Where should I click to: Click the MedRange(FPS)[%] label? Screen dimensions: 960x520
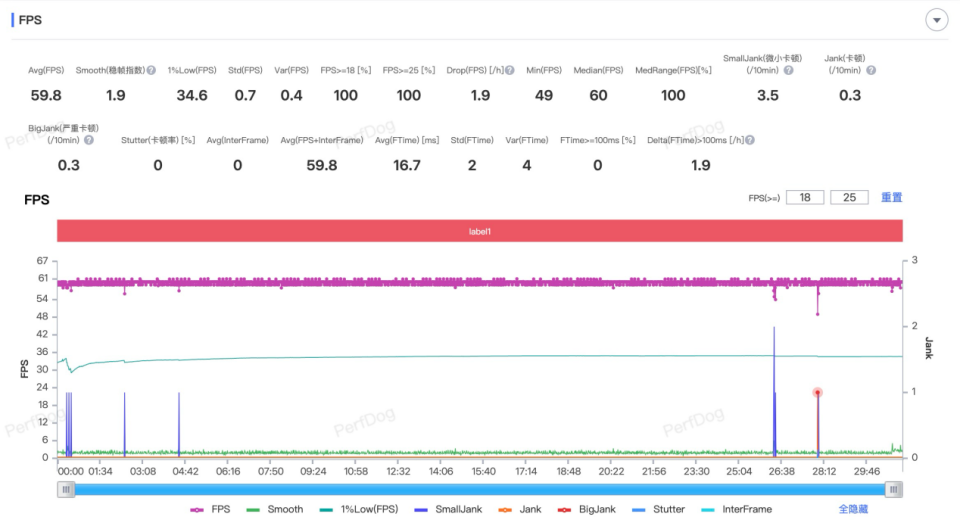[x=673, y=70]
